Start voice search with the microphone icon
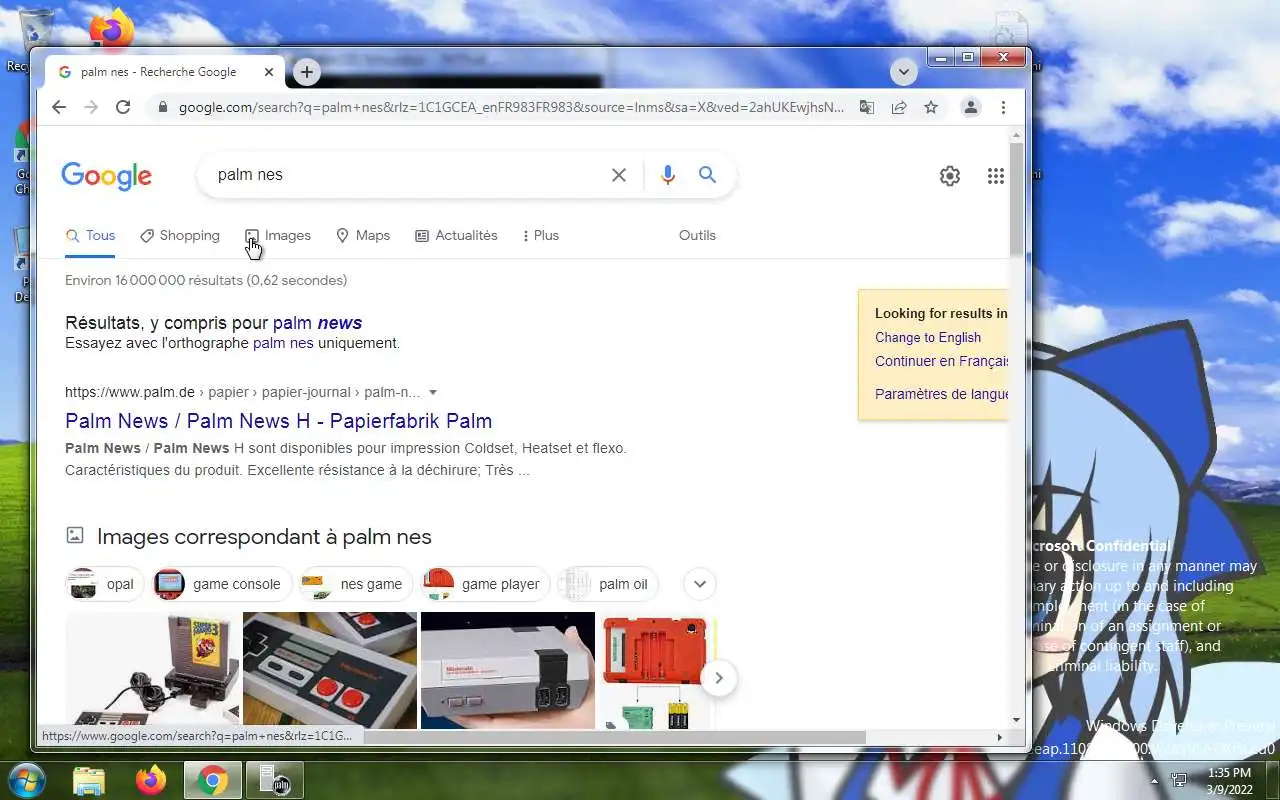This screenshot has width=1280, height=800. (x=668, y=175)
